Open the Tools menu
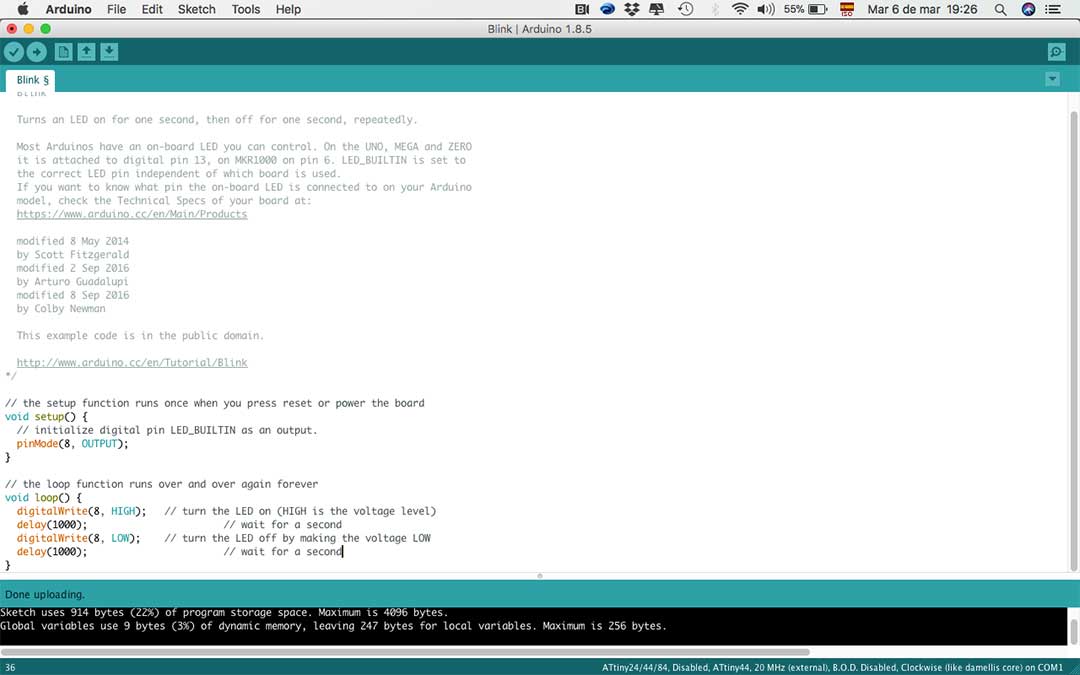The image size is (1080, 675). [245, 9]
